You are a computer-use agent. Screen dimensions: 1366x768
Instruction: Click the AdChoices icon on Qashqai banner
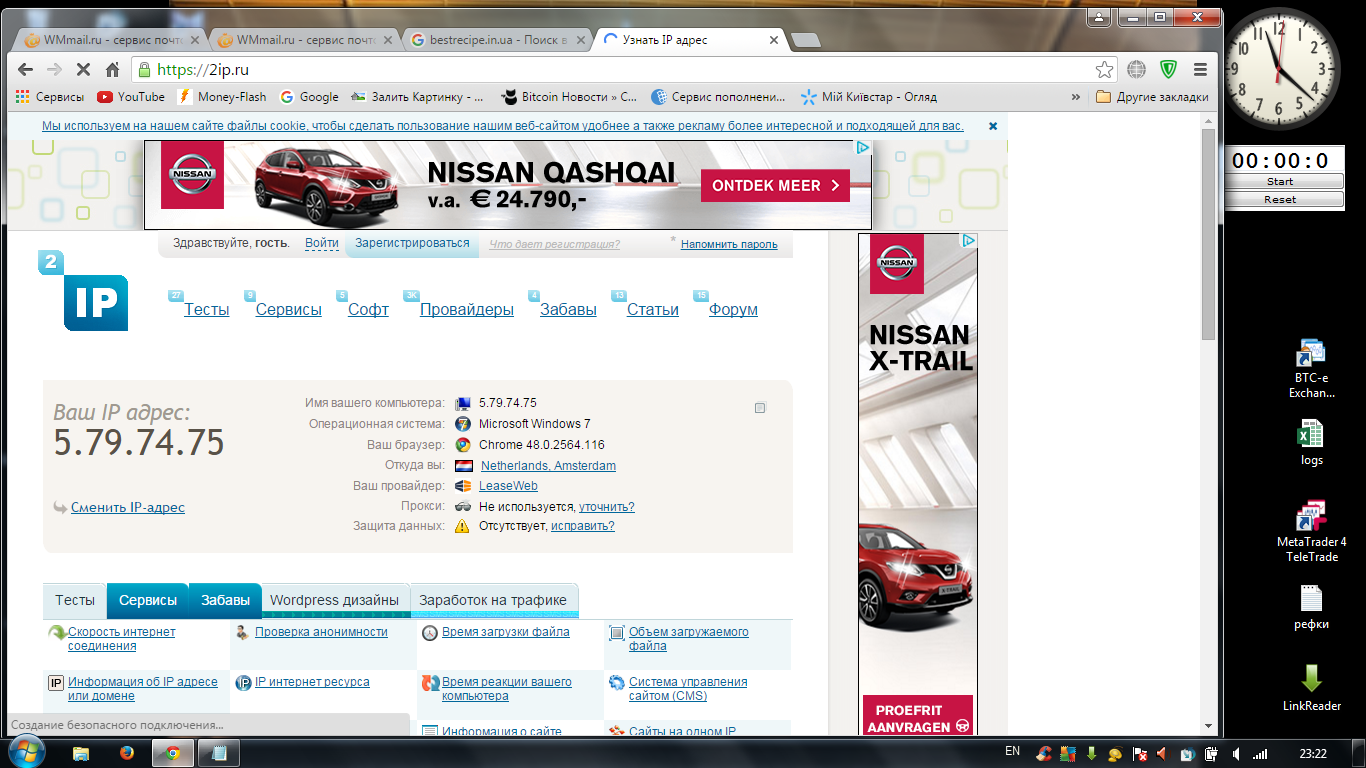(x=863, y=147)
